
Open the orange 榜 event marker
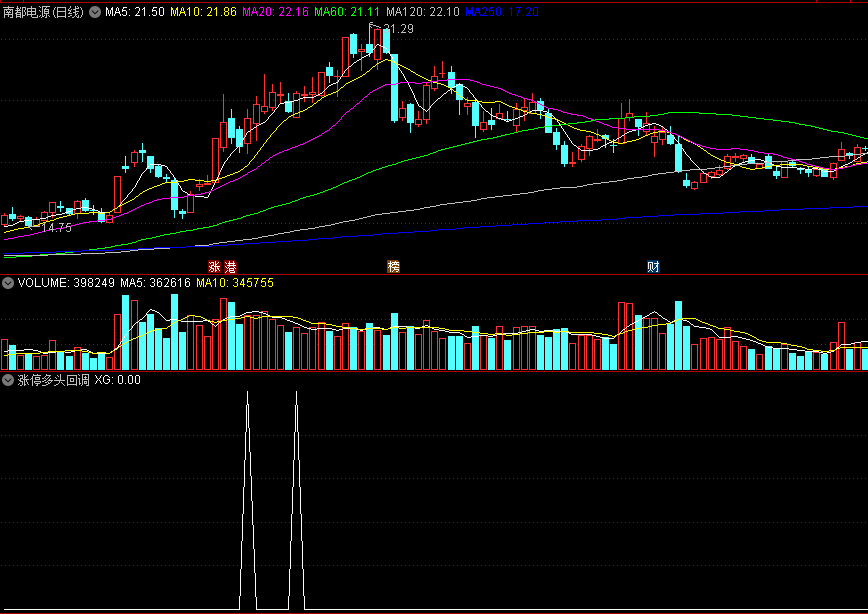click(x=394, y=267)
